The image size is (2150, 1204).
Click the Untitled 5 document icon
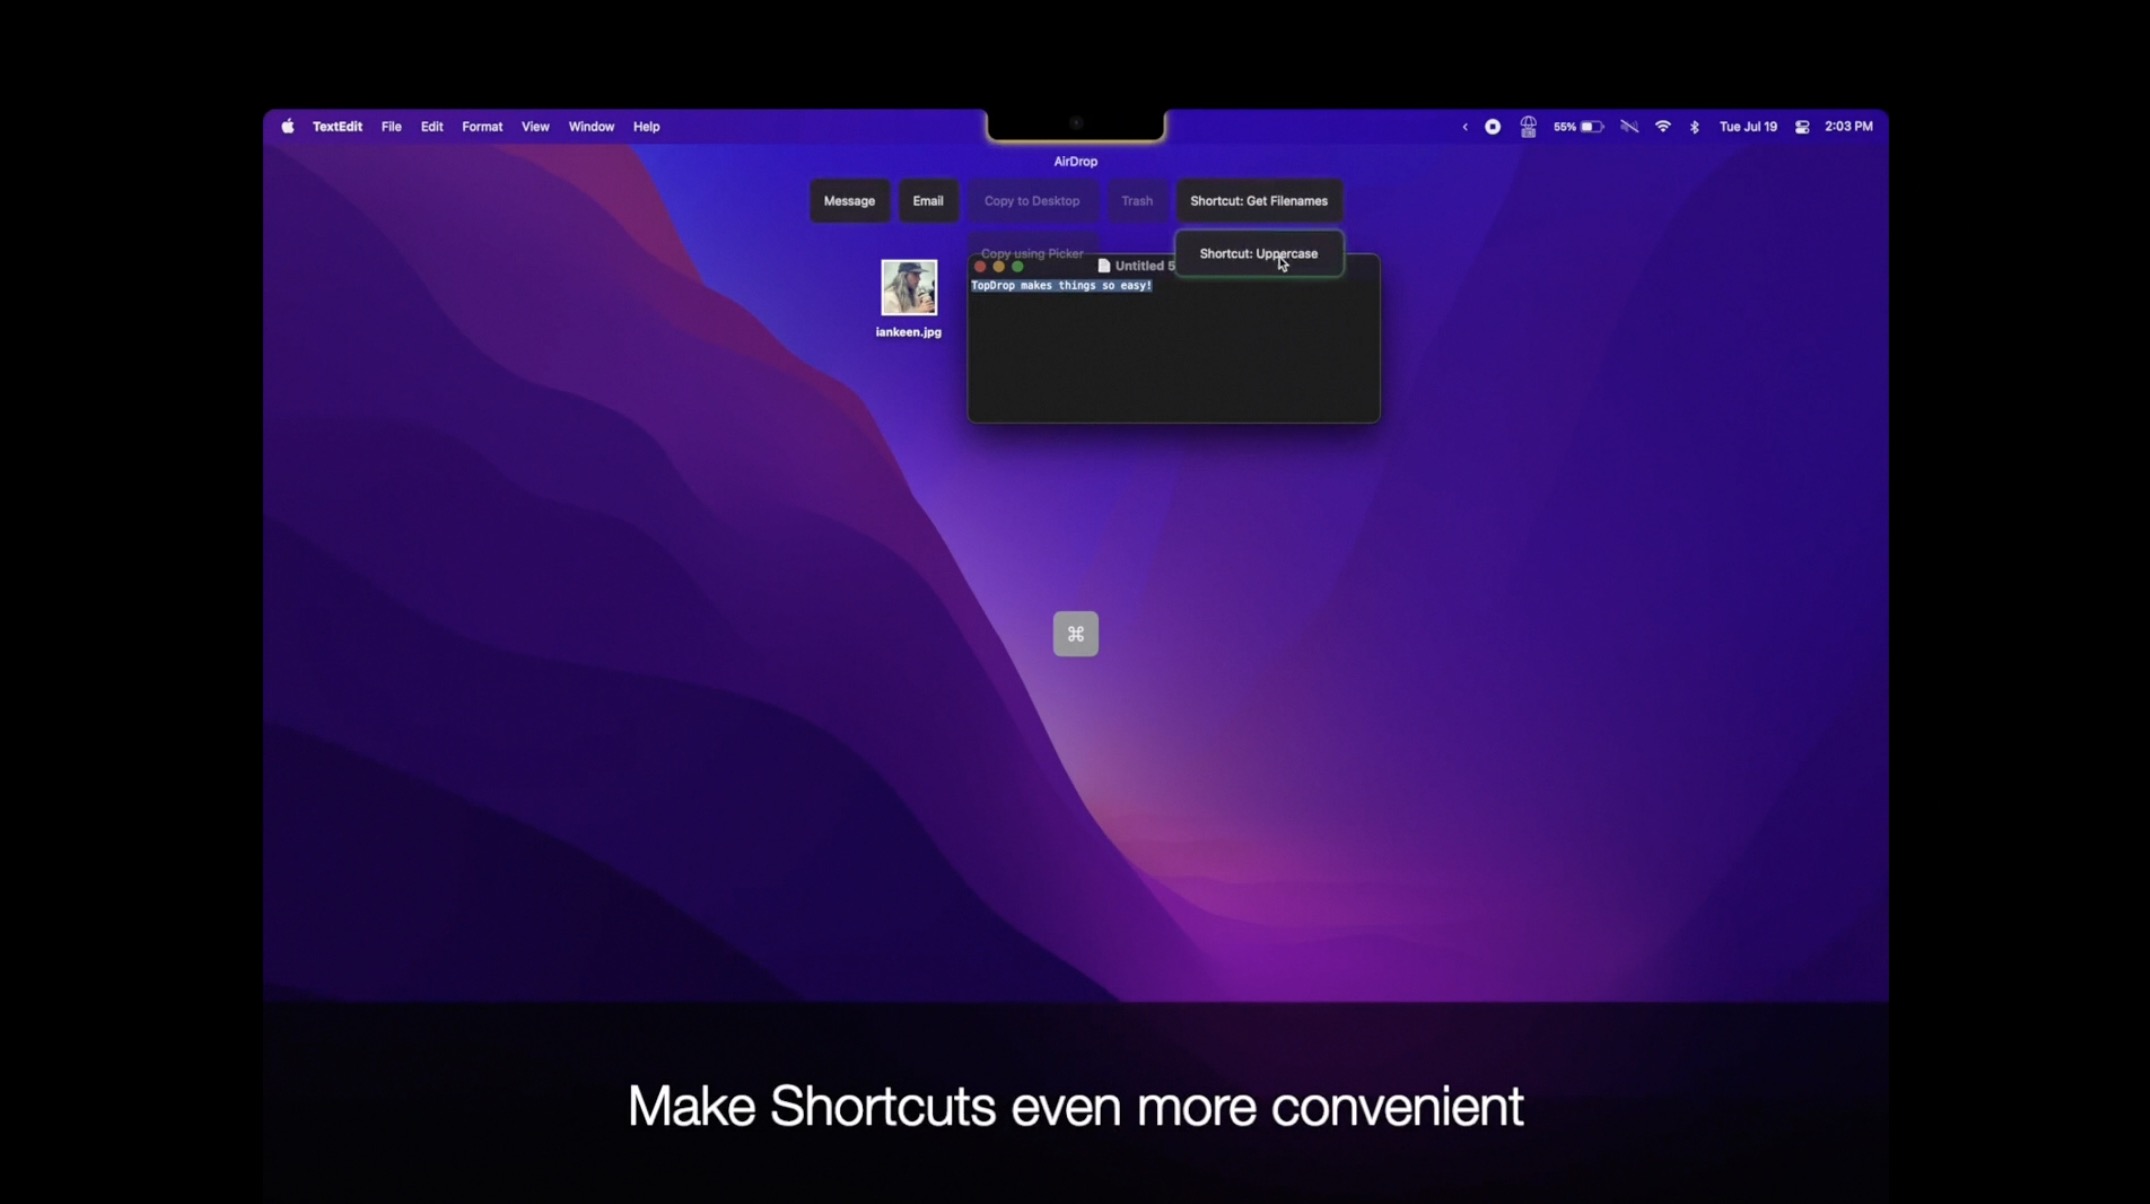pyautogui.click(x=1104, y=266)
